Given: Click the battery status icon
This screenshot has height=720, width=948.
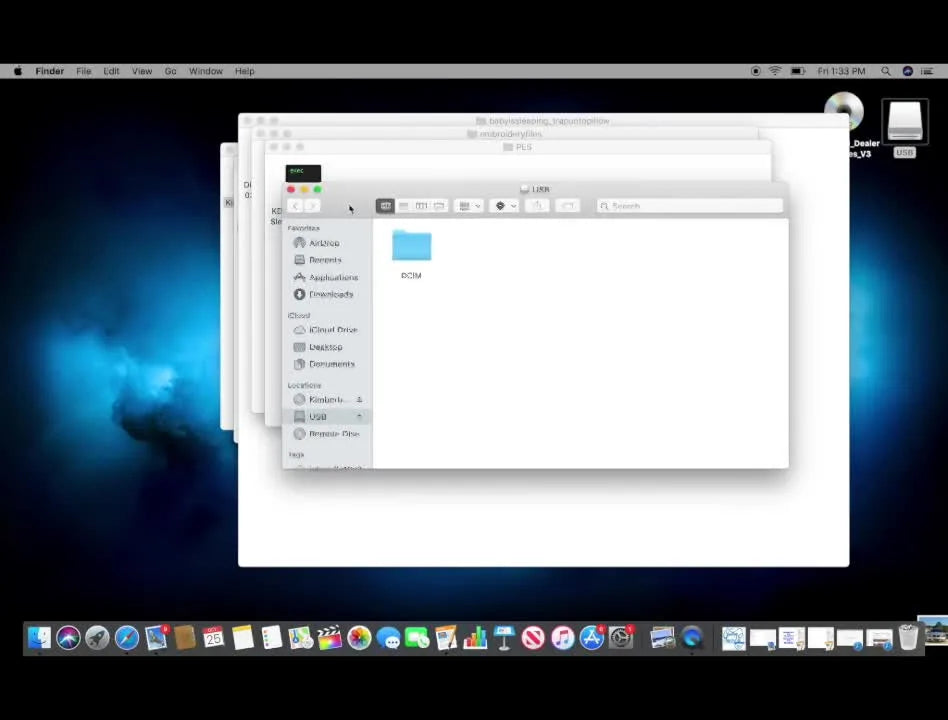Looking at the screenshot, I should pos(798,71).
